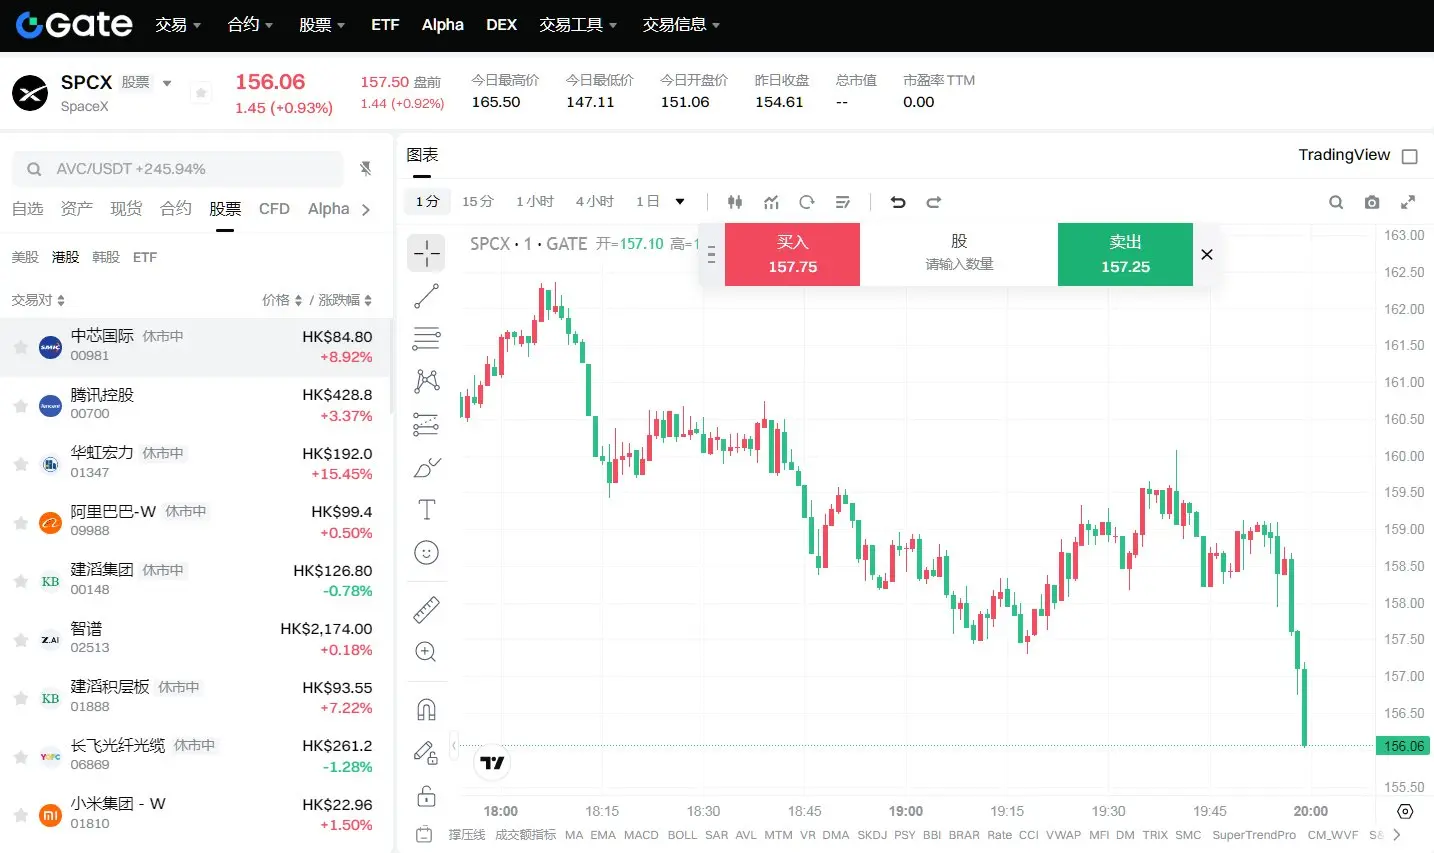Image resolution: width=1434 pixels, height=853 pixels.
Task: Sort list by 涨跌幅
Action: coord(345,300)
